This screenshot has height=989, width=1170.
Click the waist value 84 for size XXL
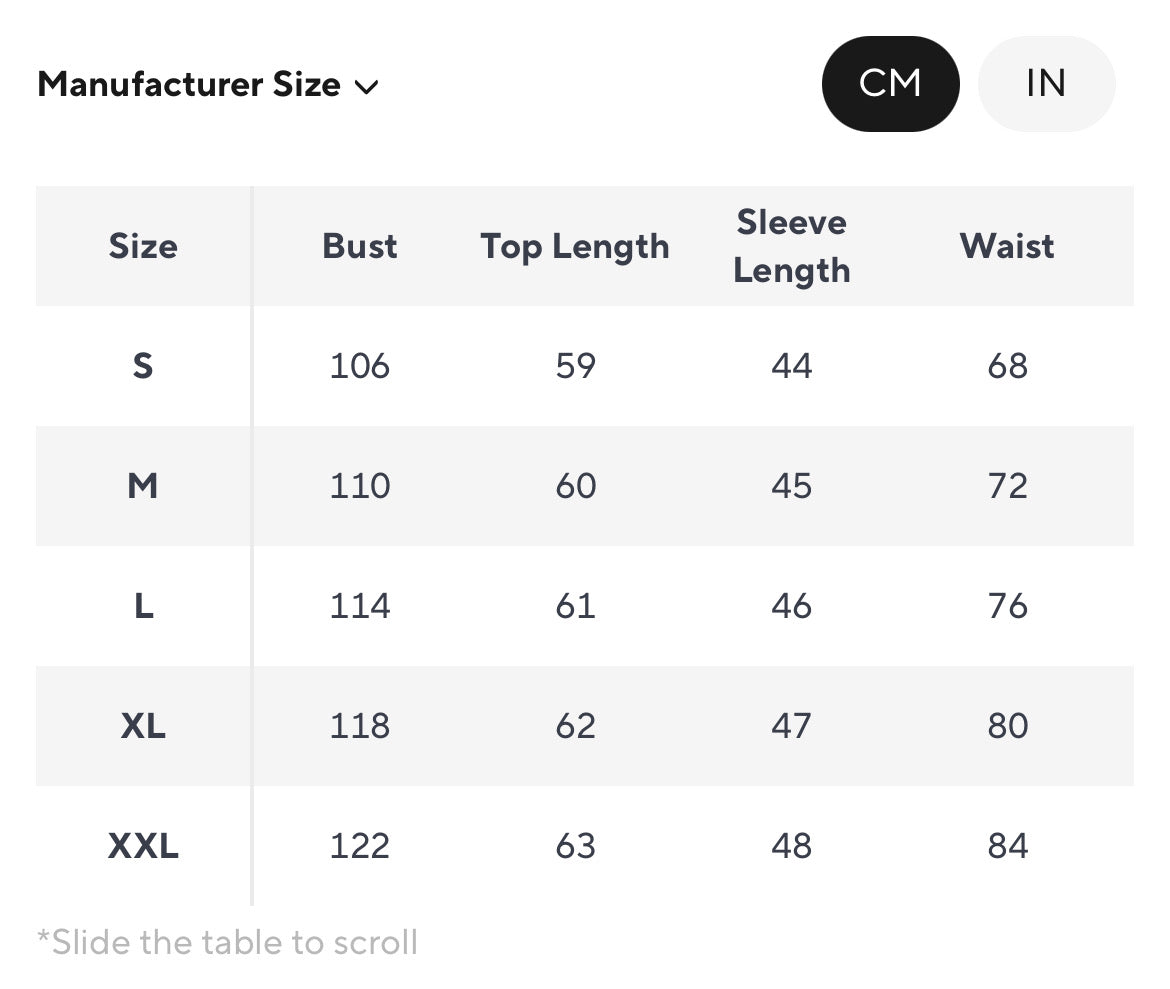(x=1007, y=846)
